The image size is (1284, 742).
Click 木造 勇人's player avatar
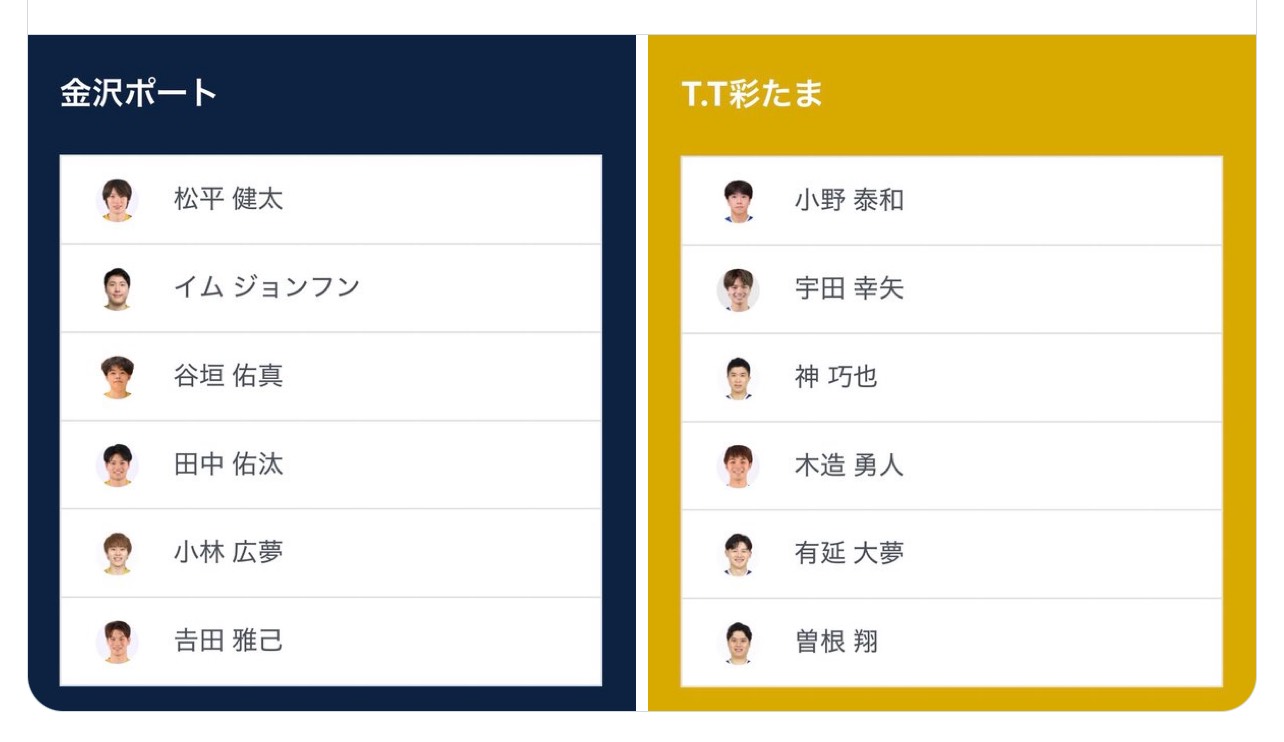(738, 466)
